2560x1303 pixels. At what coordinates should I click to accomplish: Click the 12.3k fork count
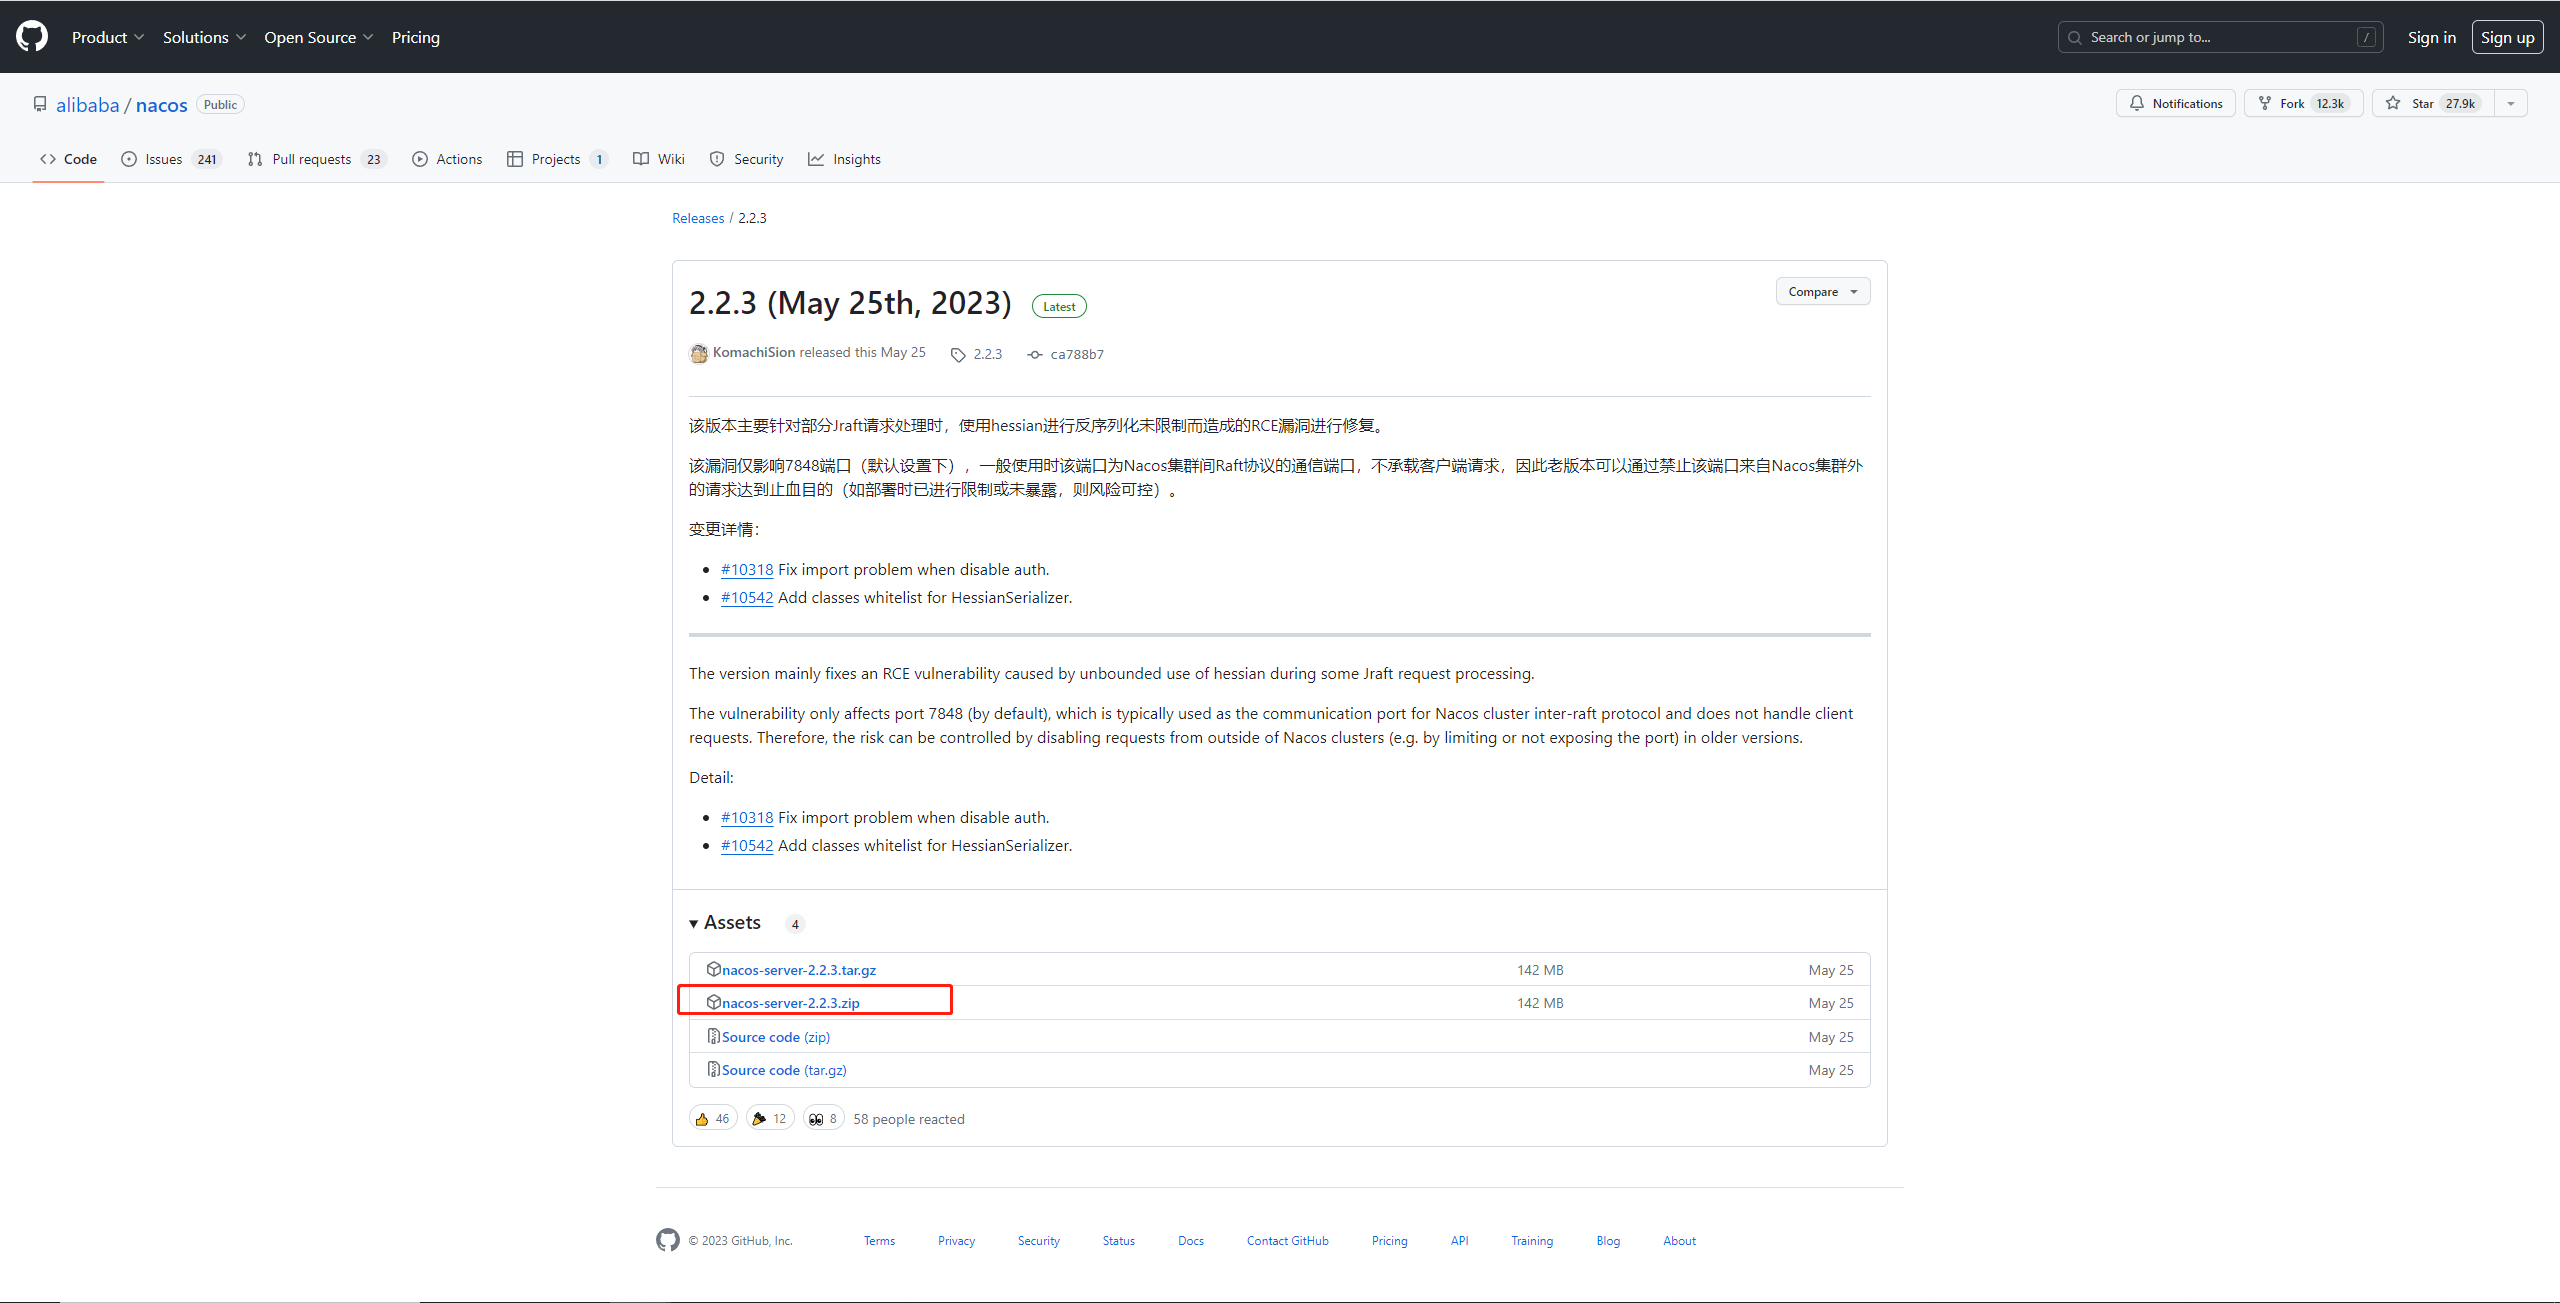coord(2330,103)
